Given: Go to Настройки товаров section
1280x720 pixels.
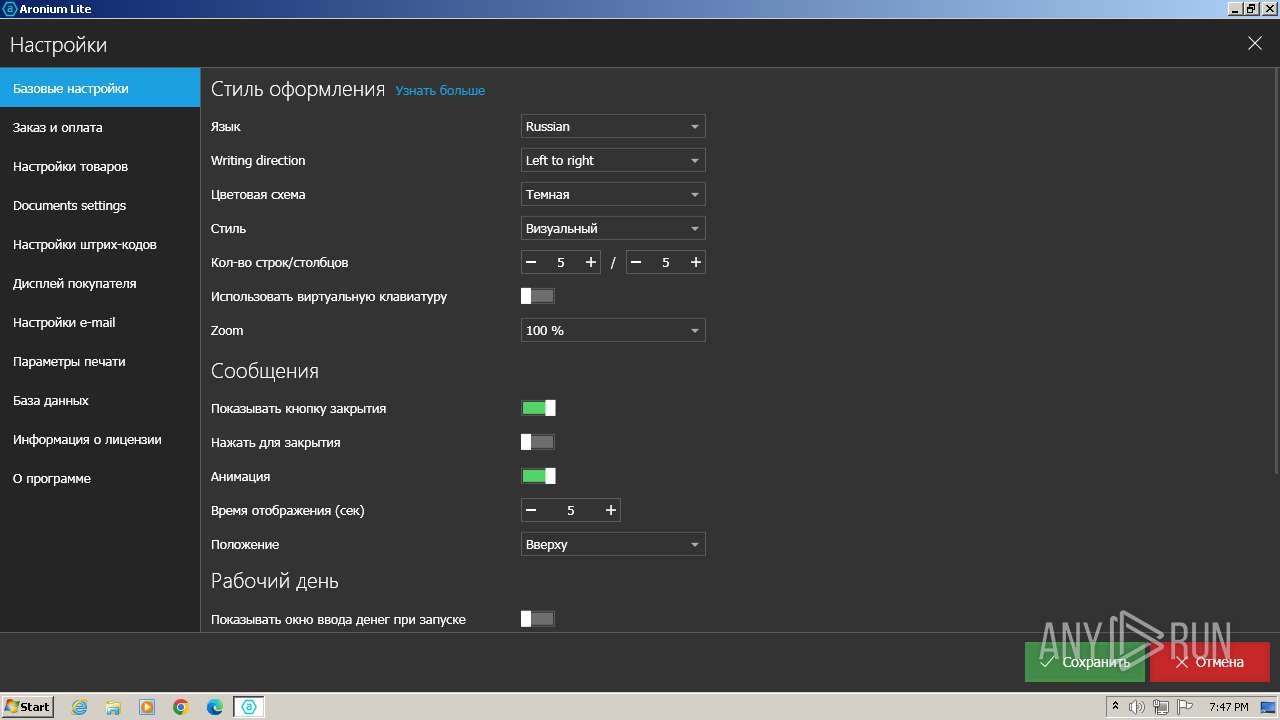Looking at the screenshot, I should click(100, 166).
